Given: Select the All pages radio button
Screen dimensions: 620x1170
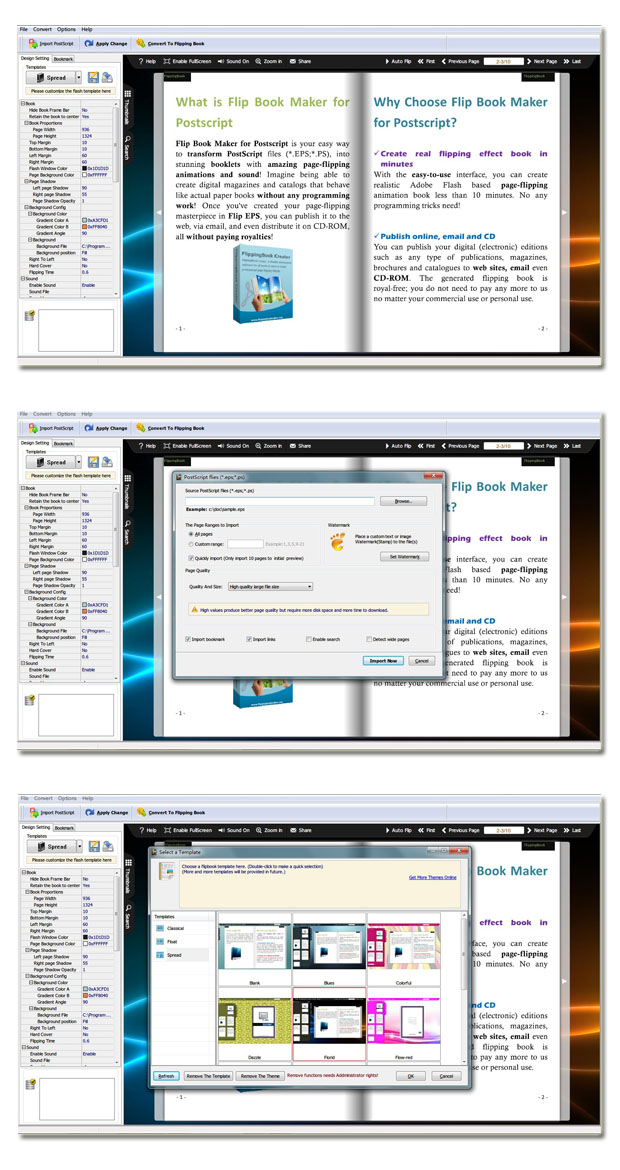Looking at the screenshot, I should [x=191, y=534].
